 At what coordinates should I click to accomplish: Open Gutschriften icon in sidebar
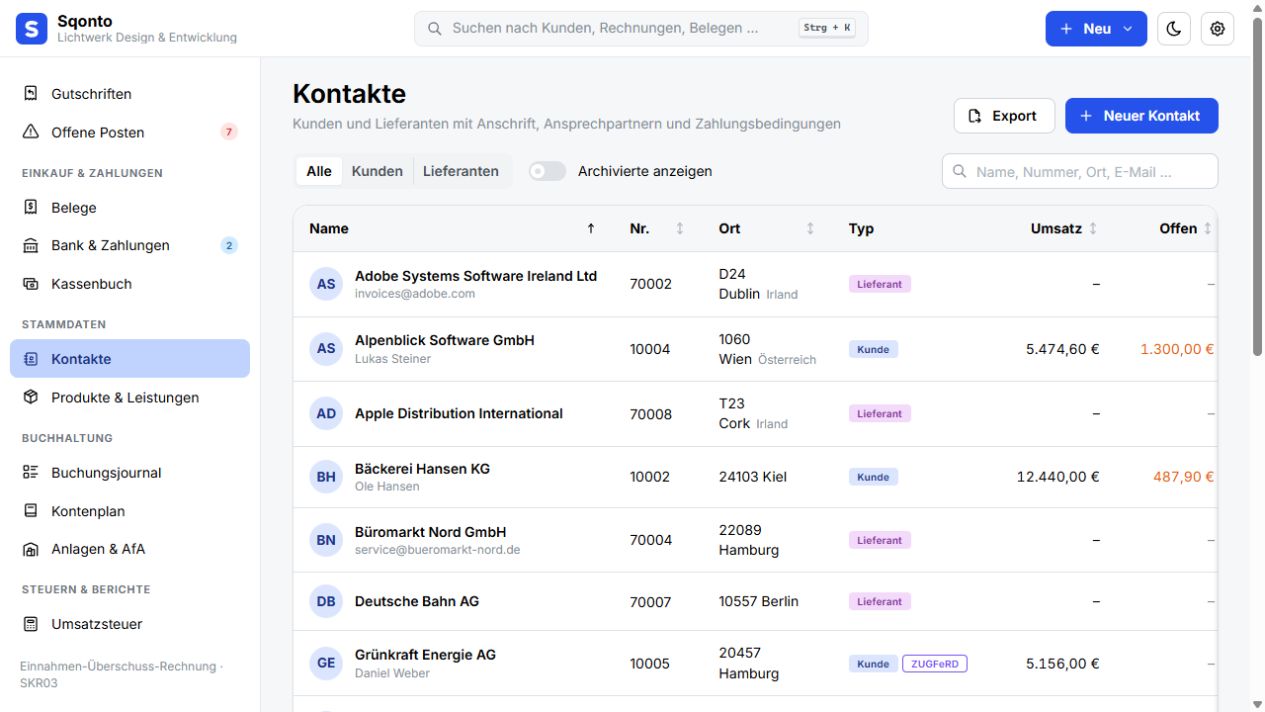click(x=31, y=93)
